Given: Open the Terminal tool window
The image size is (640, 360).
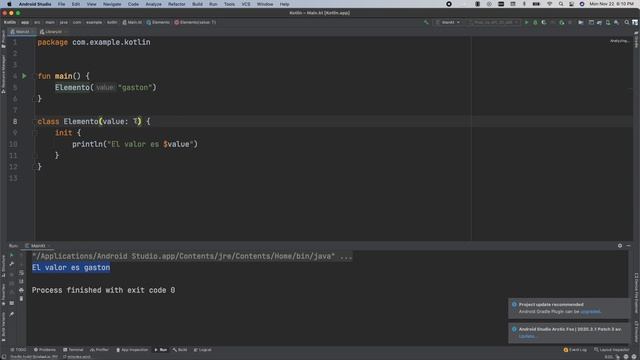Looking at the screenshot, I should tap(73, 350).
